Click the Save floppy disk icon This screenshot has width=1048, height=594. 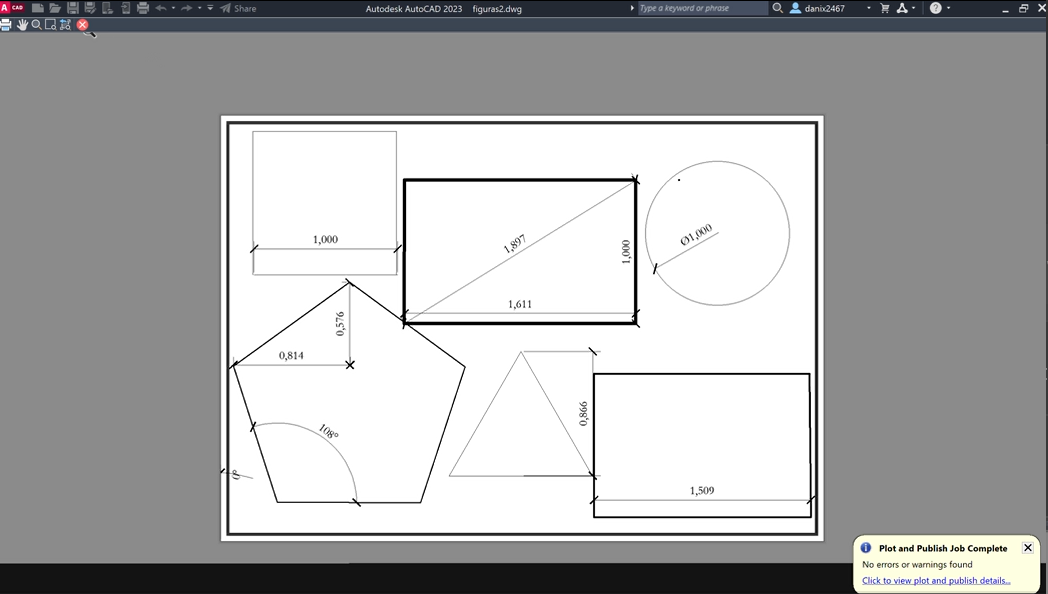tap(73, 8)
